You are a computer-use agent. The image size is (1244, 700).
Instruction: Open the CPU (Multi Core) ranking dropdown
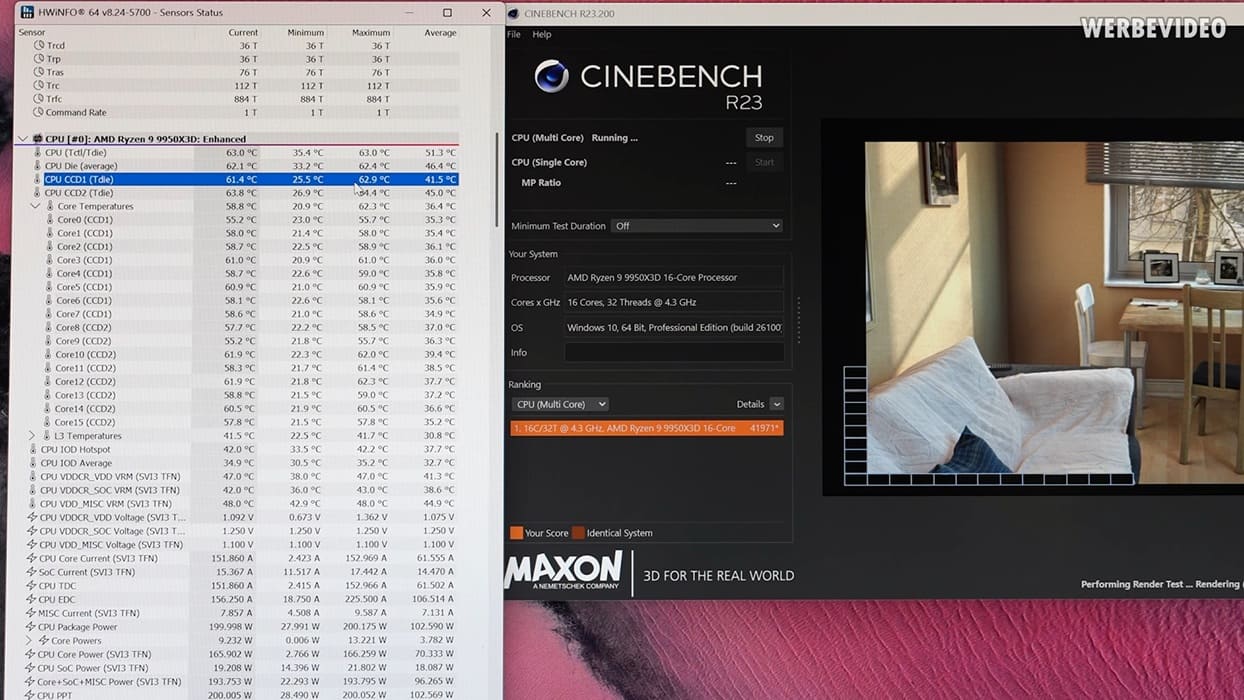click(560, 404)
